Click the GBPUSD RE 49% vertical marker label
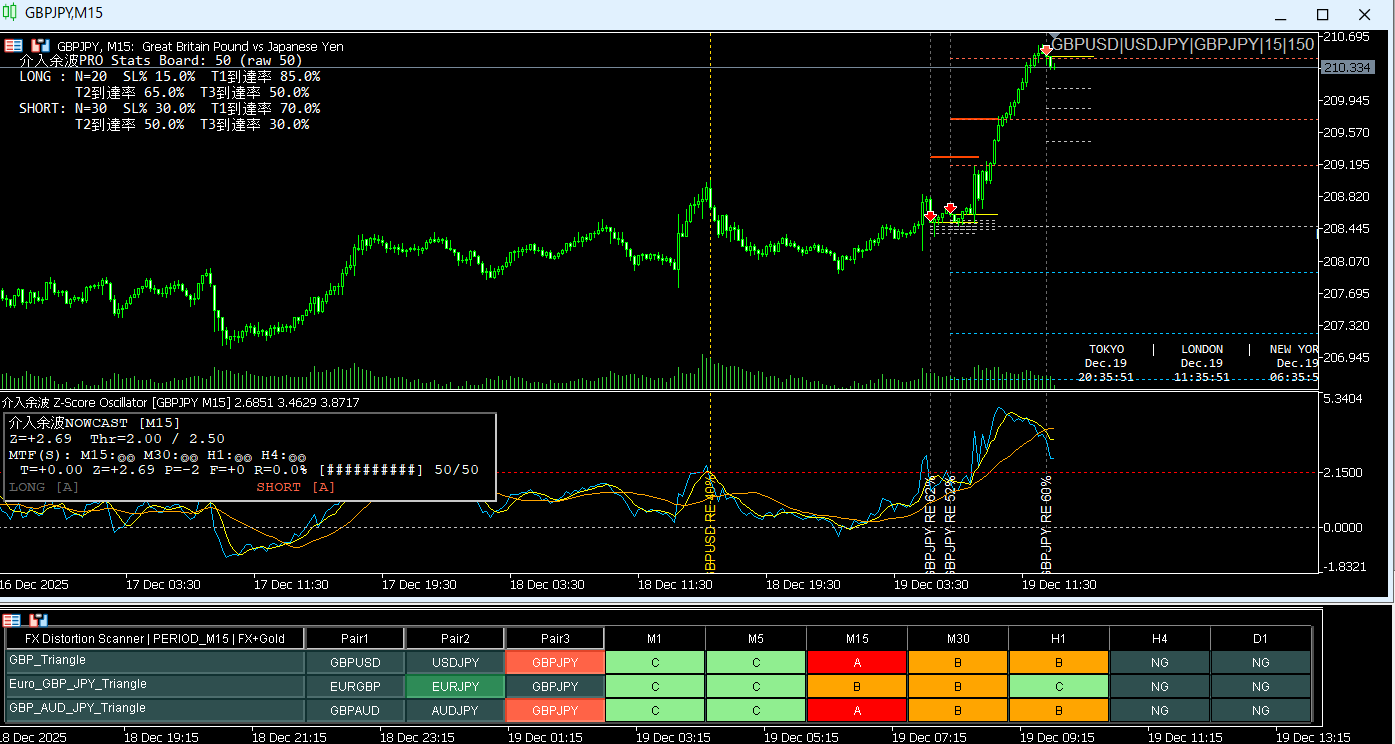 710,525
